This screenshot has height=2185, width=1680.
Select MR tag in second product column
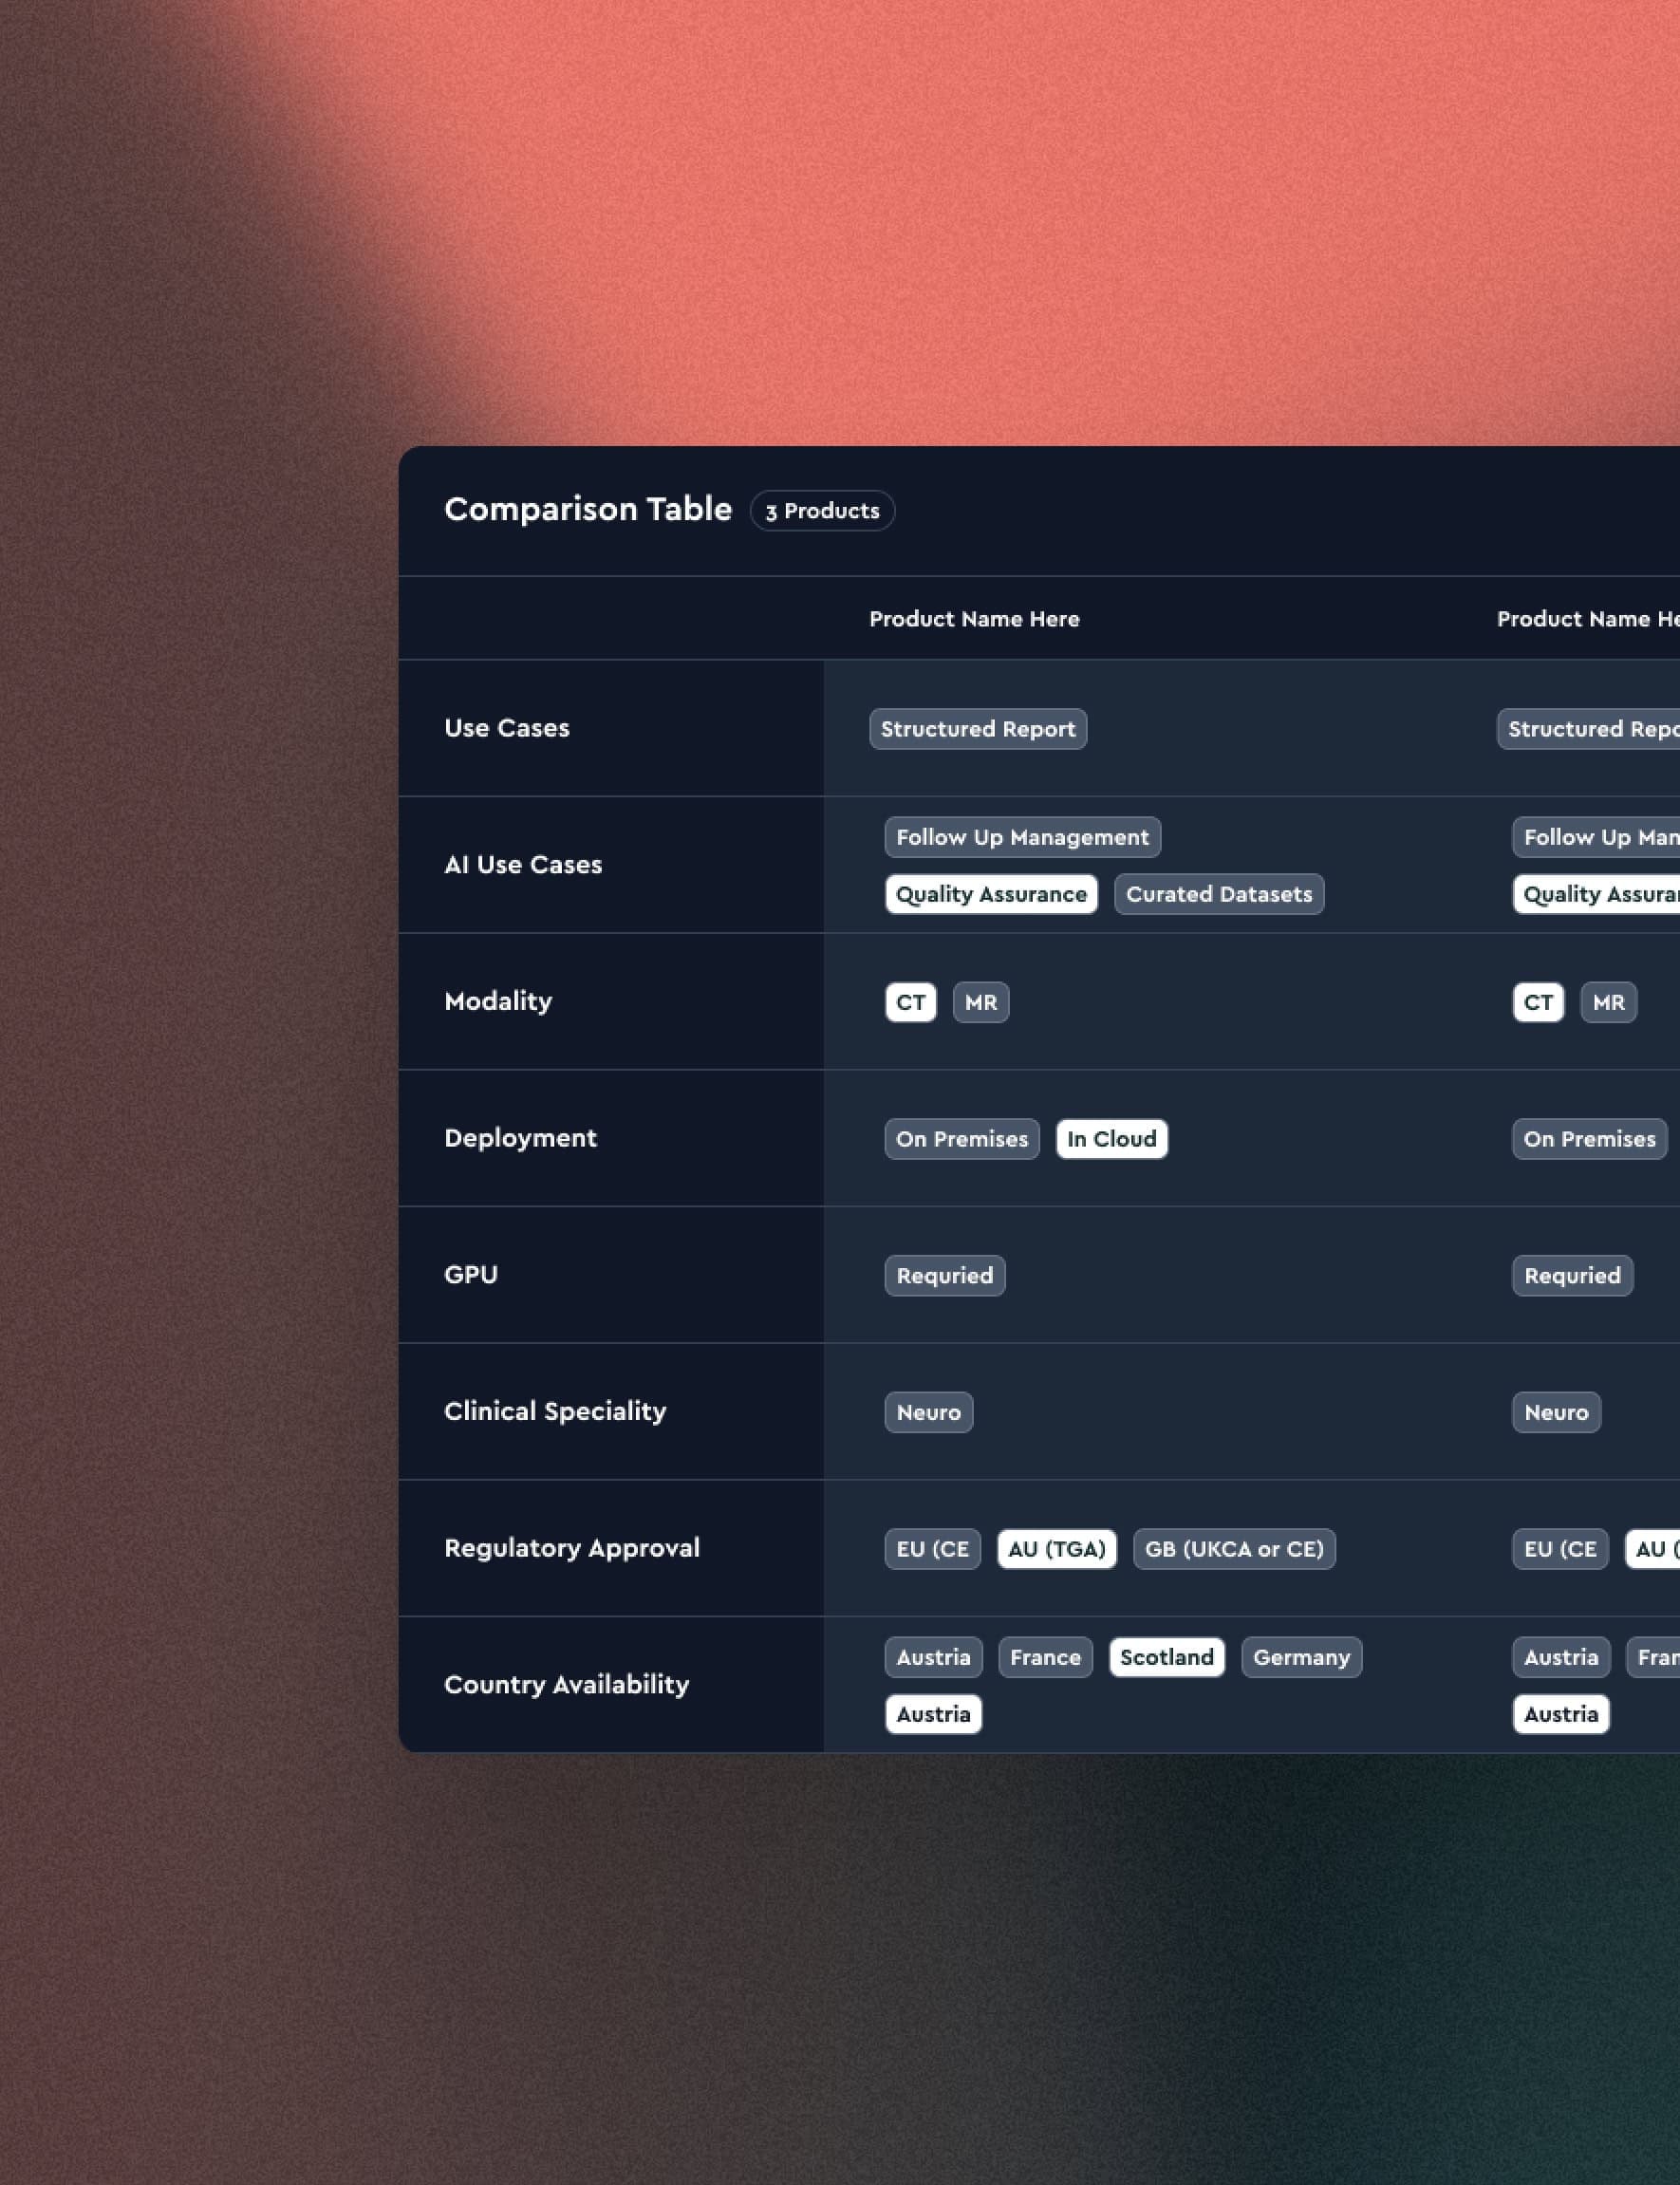[x=1608, y=1002]
